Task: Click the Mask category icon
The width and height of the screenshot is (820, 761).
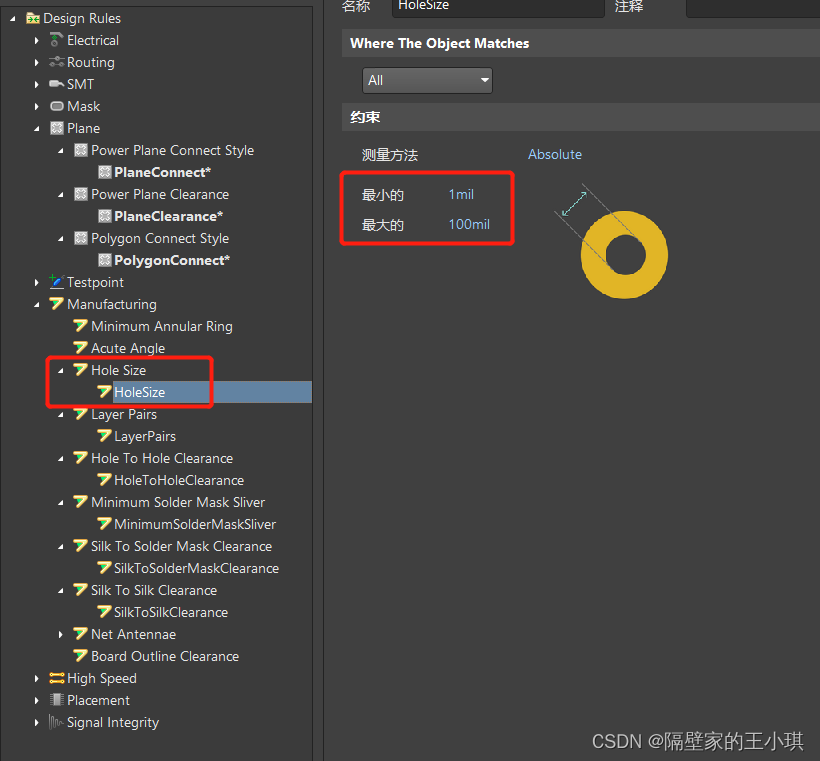Action: 56,106
